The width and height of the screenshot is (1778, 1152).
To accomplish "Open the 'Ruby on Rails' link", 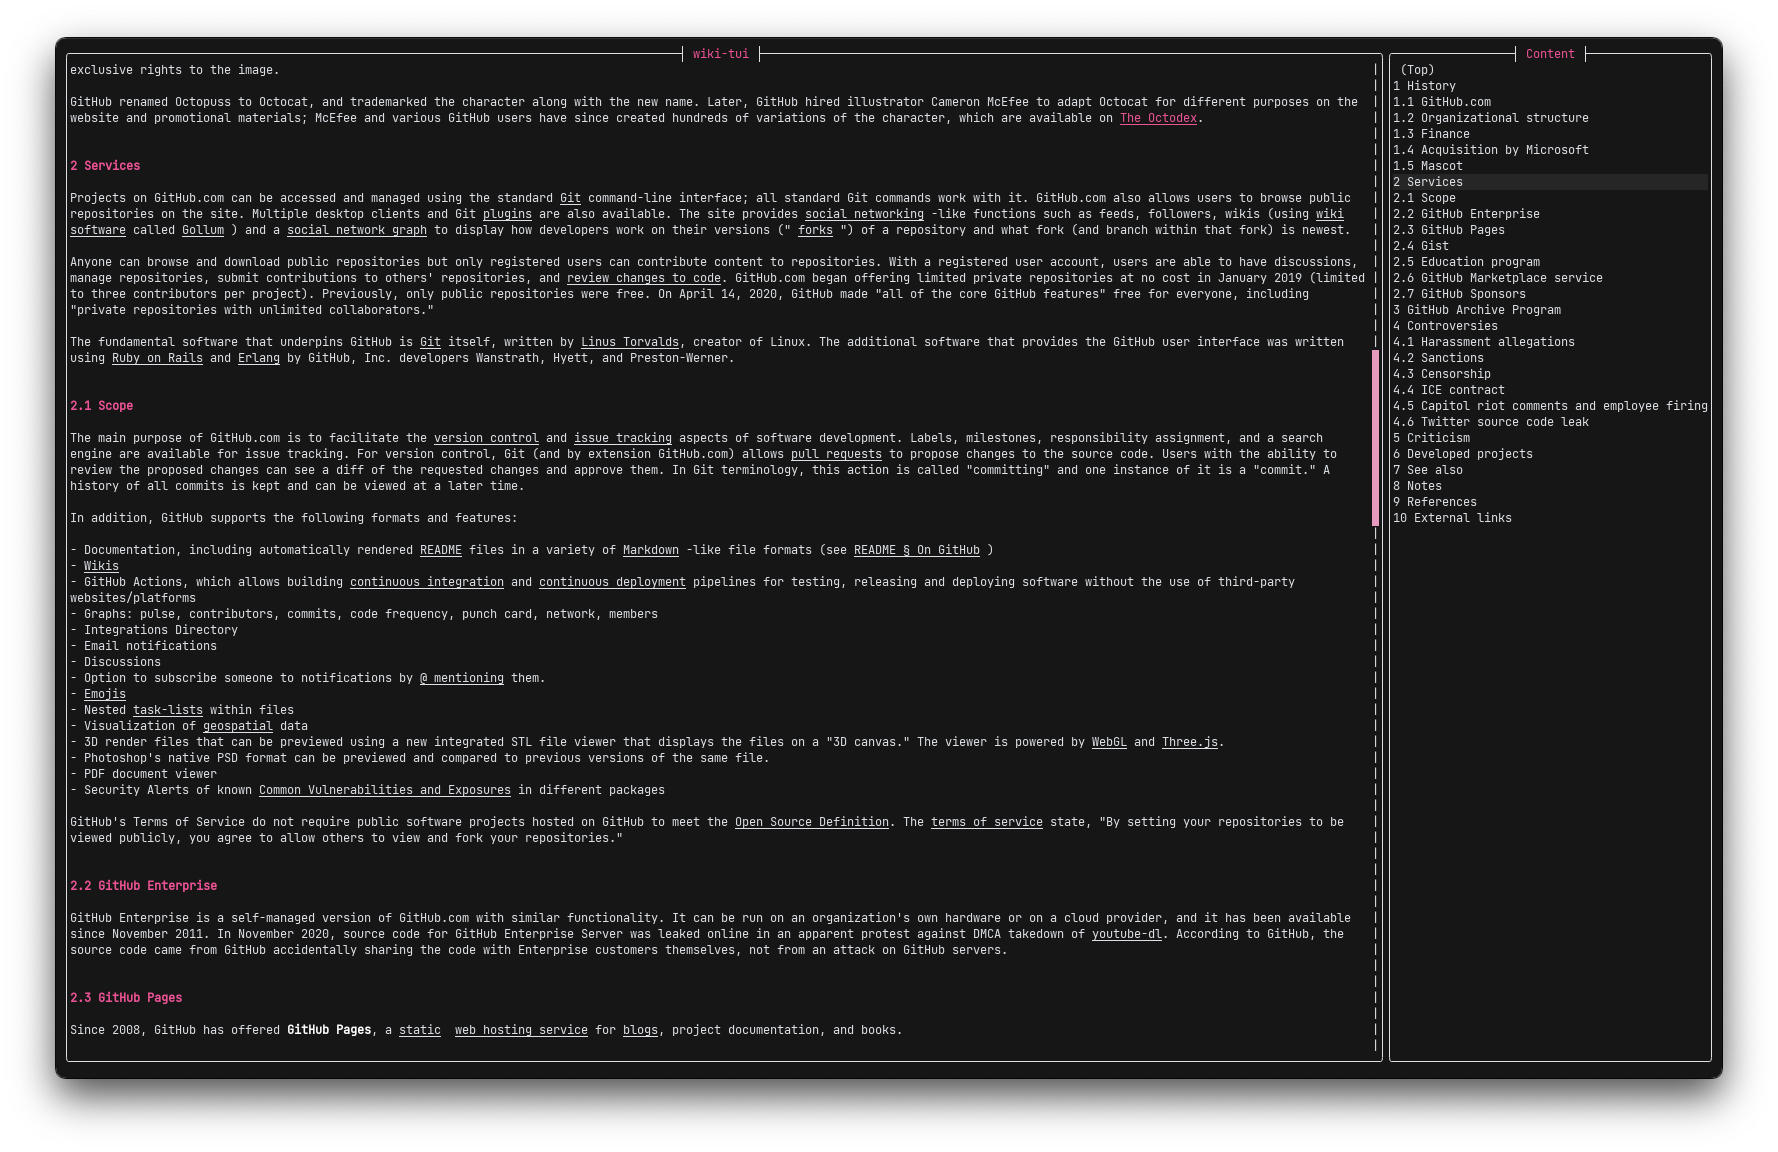I will [157, 358].
